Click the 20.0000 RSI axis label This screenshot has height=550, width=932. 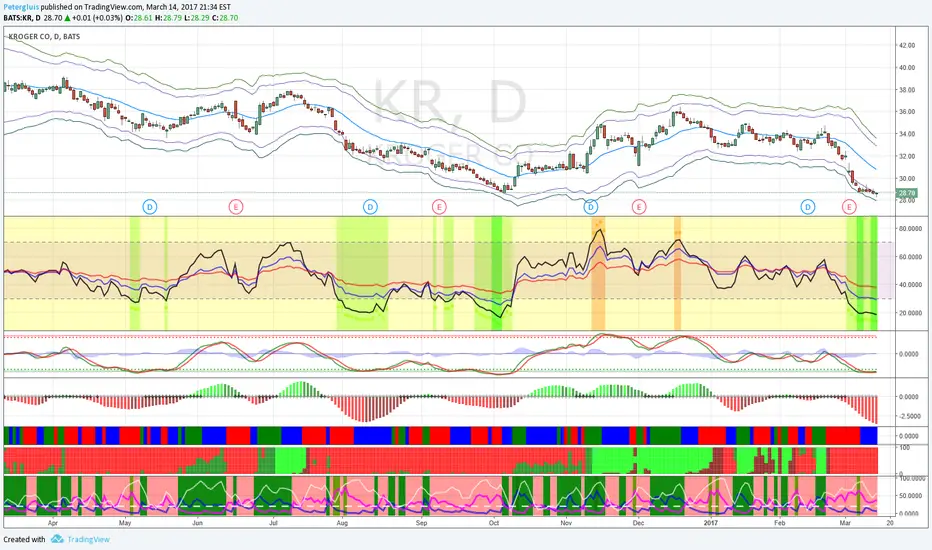pyautogui.click(x=909, y=313)
